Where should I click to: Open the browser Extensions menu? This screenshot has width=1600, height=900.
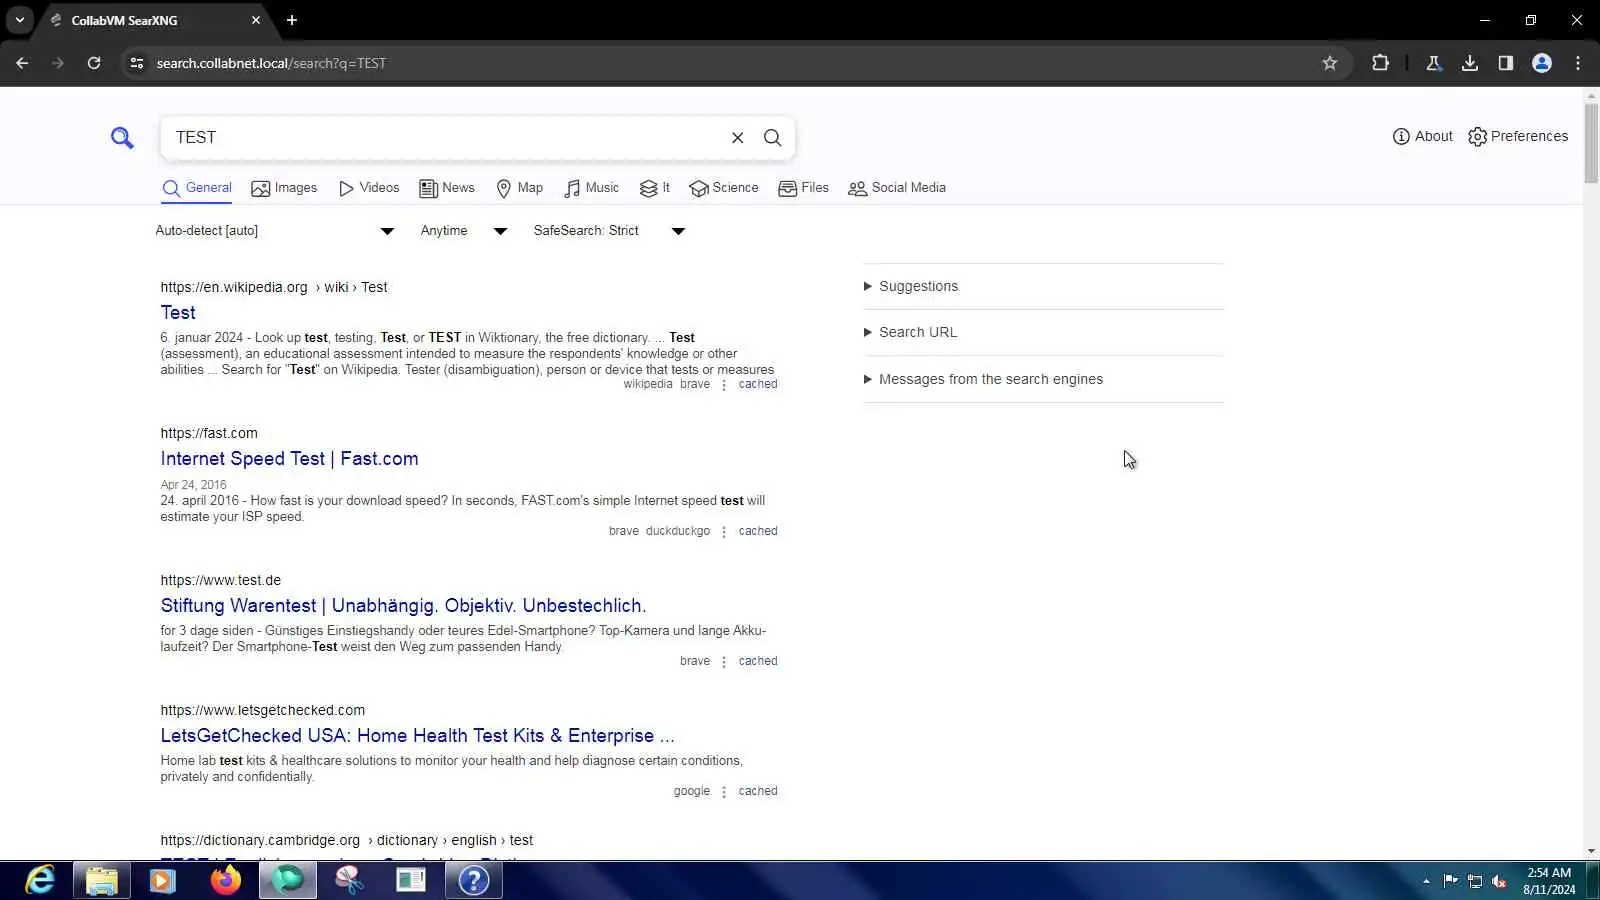tap(1381, 63)
